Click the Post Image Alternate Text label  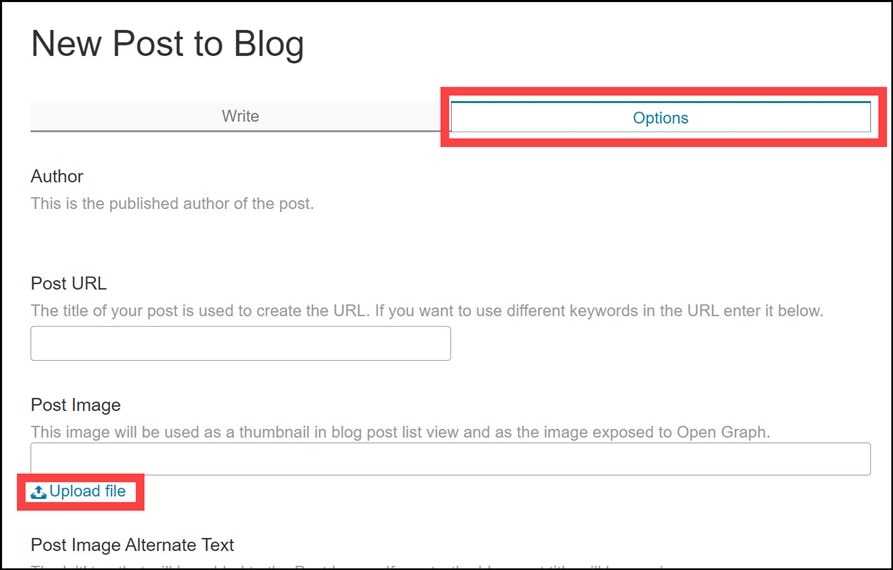pyautogui.click(x=133, y=545)
